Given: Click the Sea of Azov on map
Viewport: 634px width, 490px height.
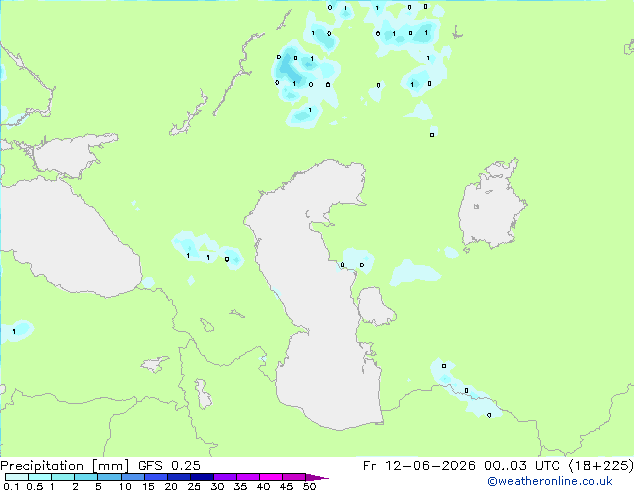Looking at the screenshot, I should [69, 156].
